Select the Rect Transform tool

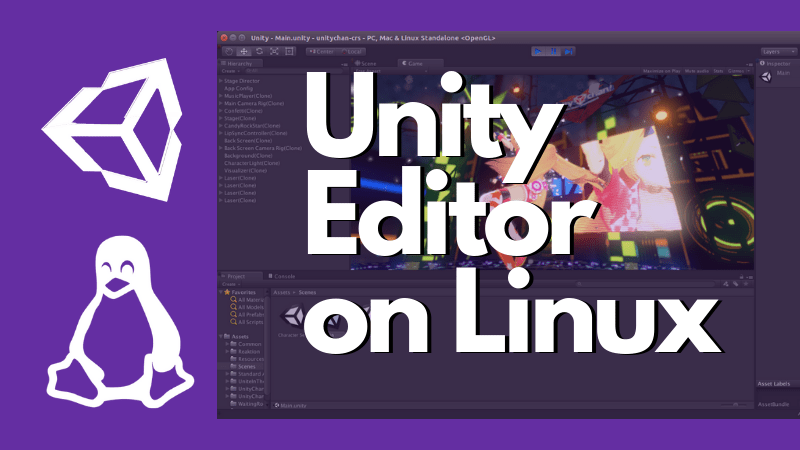[x=289, y=50]
